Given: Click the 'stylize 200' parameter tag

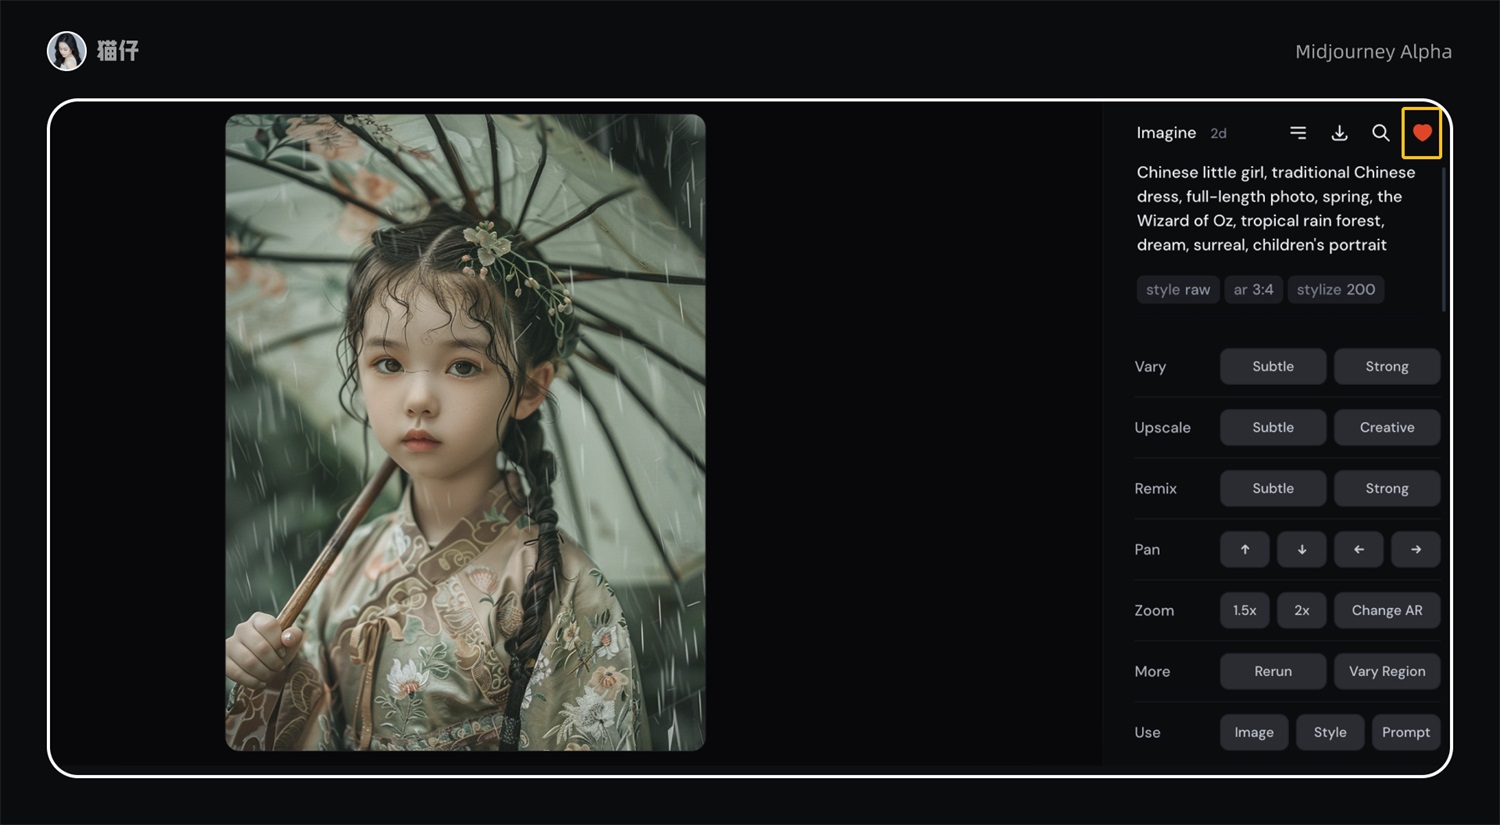Looking at the screenshot, I should point(1335,289).
